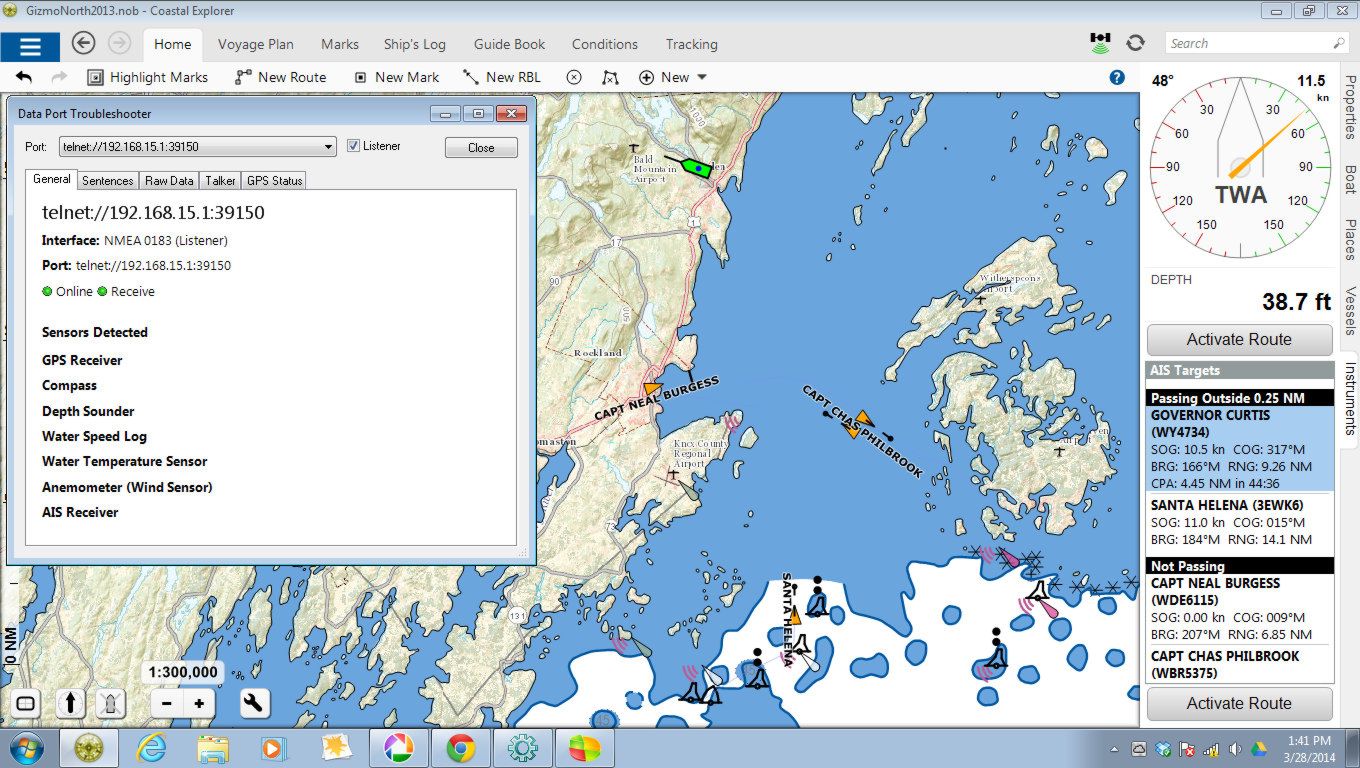The image size is (1360, 768).
Task: Click the refresh sync arrows icon
Action: point(1135,43)
